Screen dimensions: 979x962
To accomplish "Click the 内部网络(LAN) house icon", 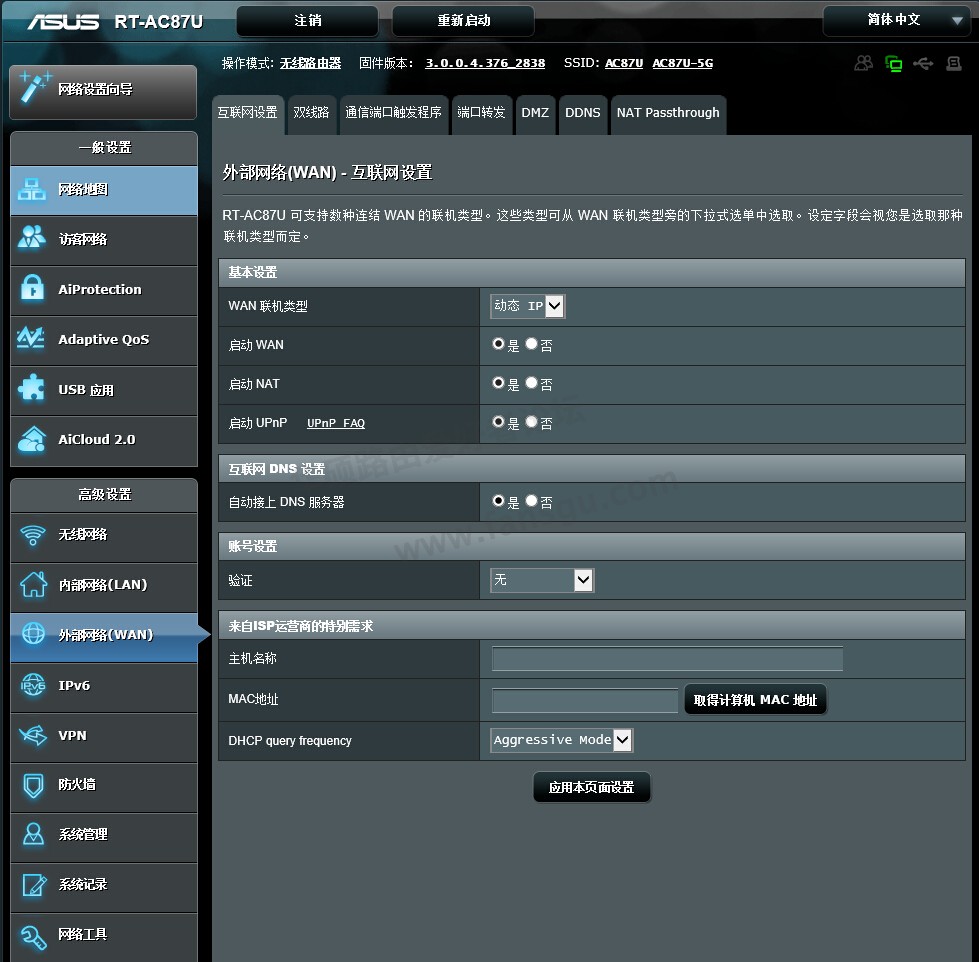I will [33, 584].
